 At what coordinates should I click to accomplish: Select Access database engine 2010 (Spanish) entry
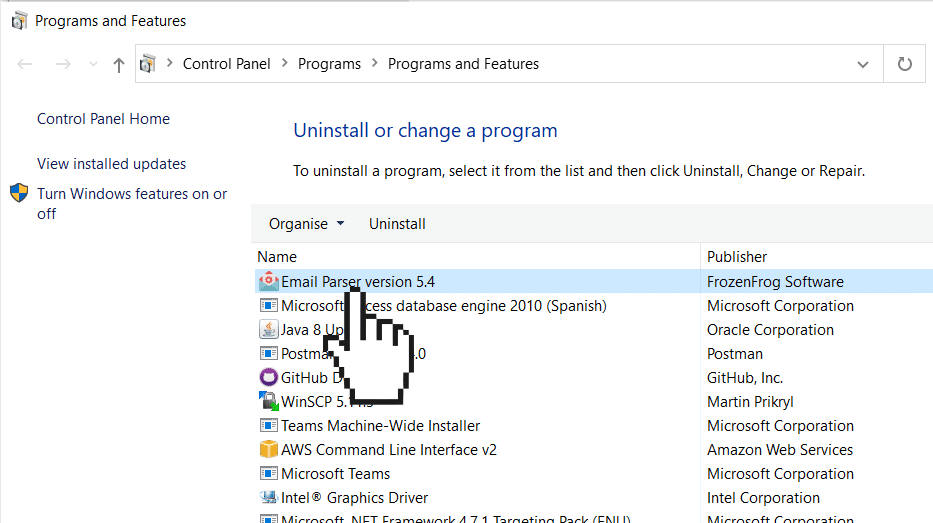pyautogui.click(x=444, y=306)
